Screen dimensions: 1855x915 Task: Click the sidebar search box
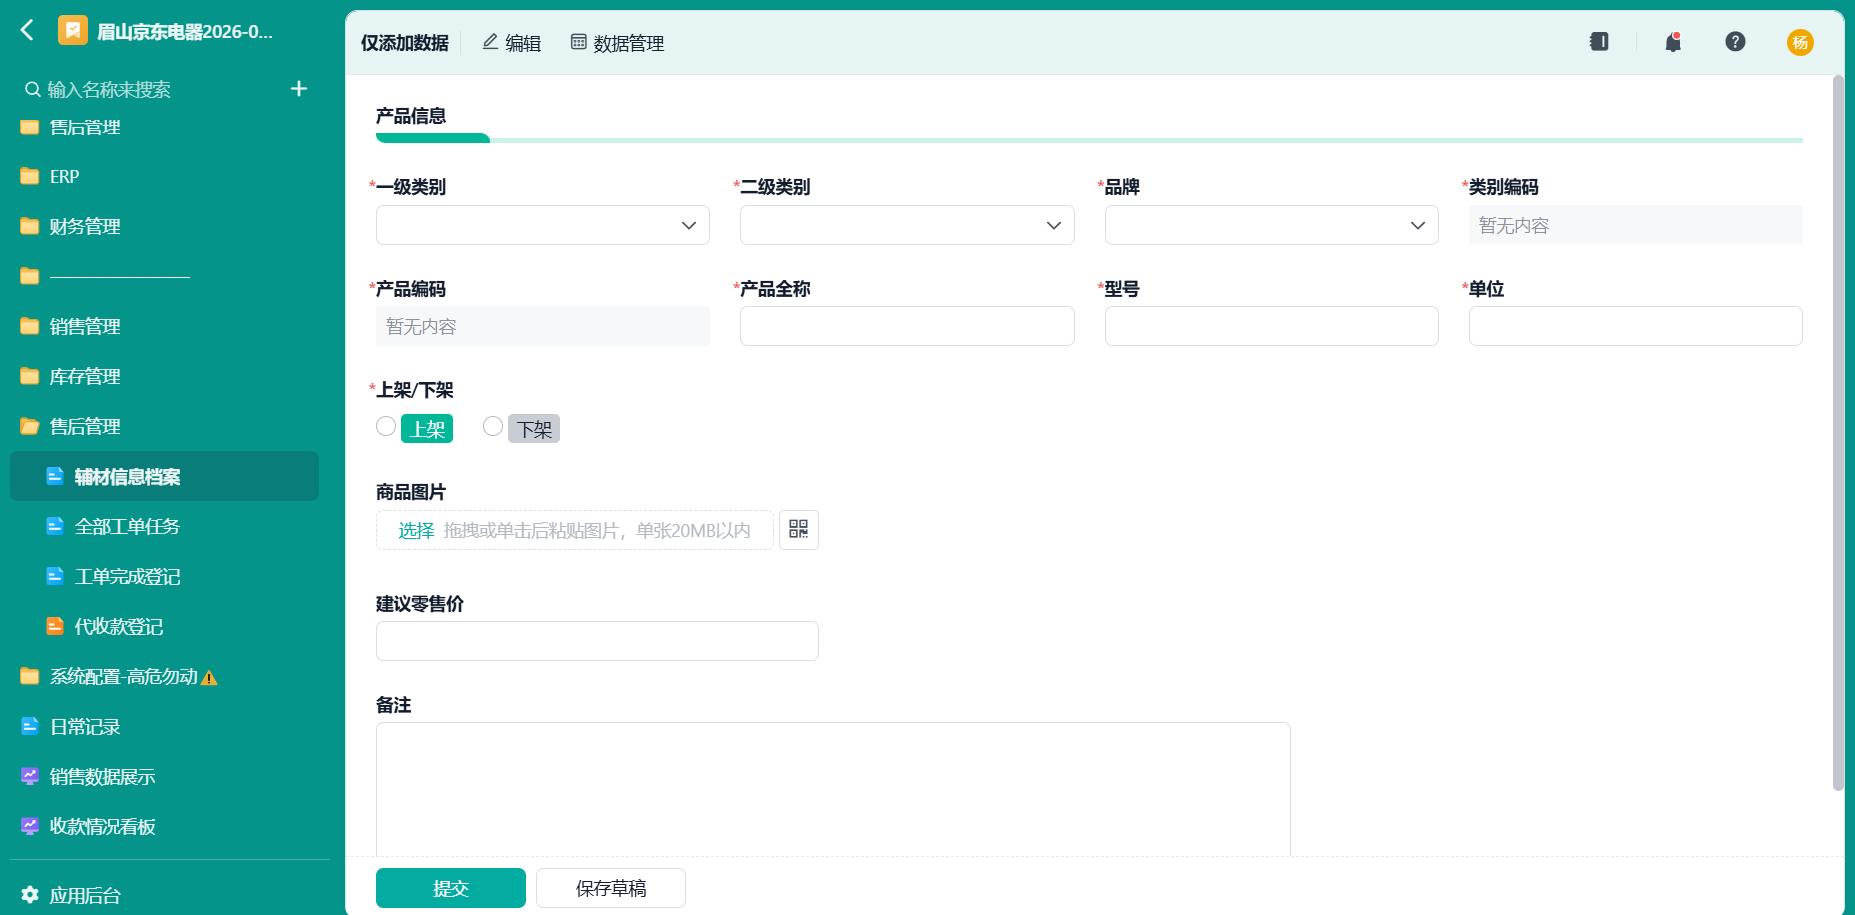(x=150, y=90)
